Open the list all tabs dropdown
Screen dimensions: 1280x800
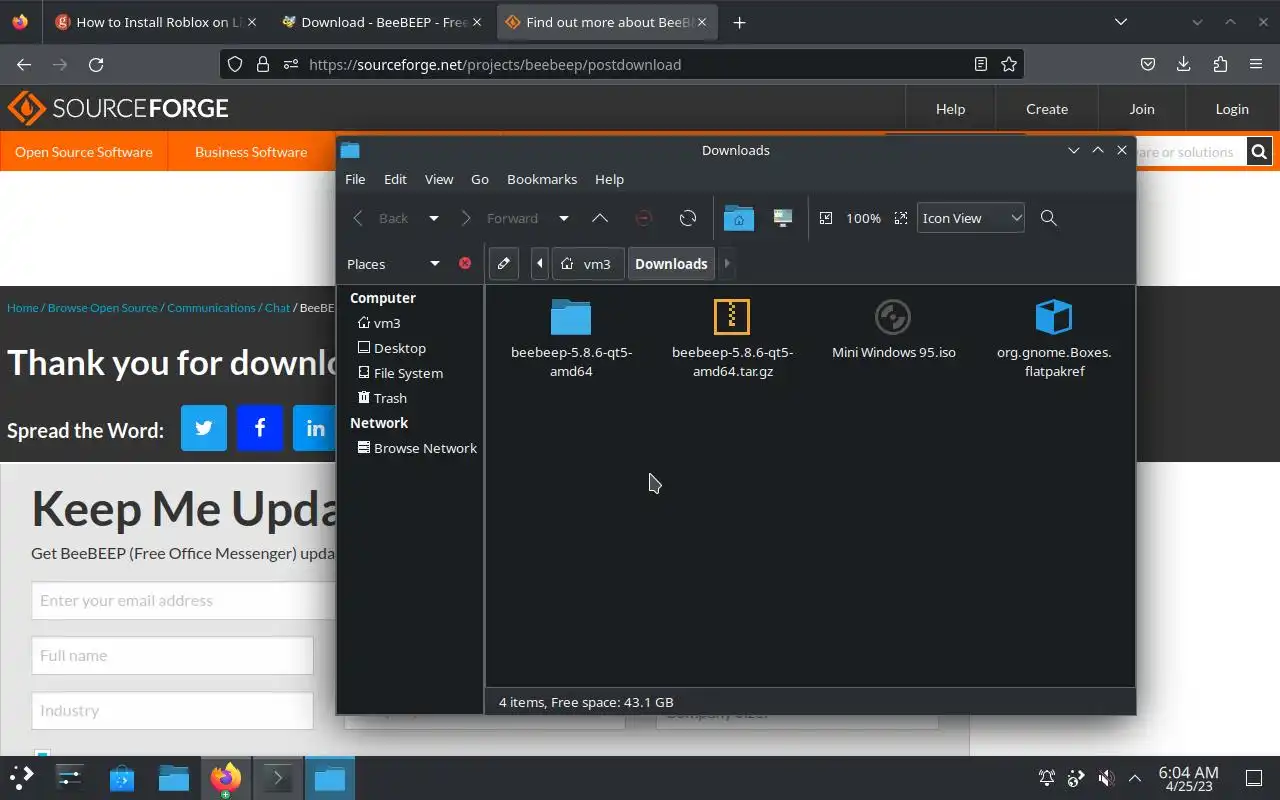(x=1121, y=22)
